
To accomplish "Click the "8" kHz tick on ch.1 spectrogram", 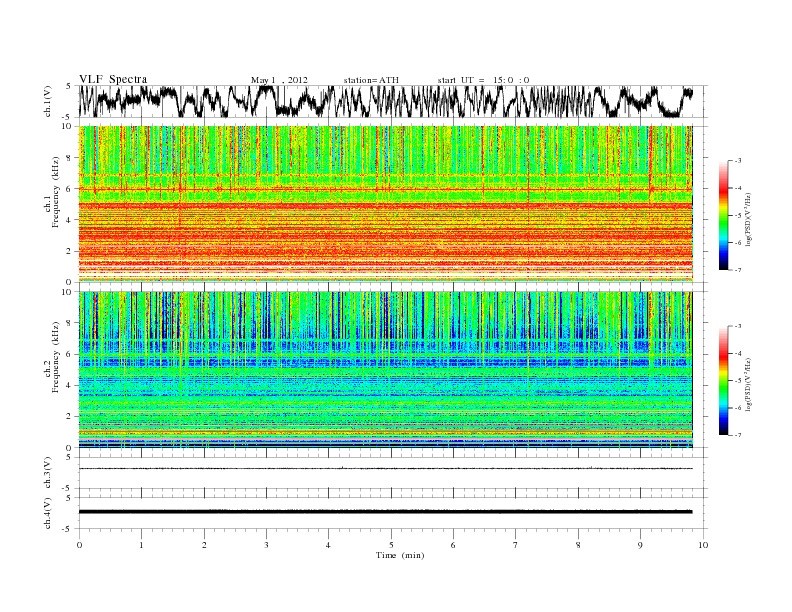I will (x=69, y=158).
